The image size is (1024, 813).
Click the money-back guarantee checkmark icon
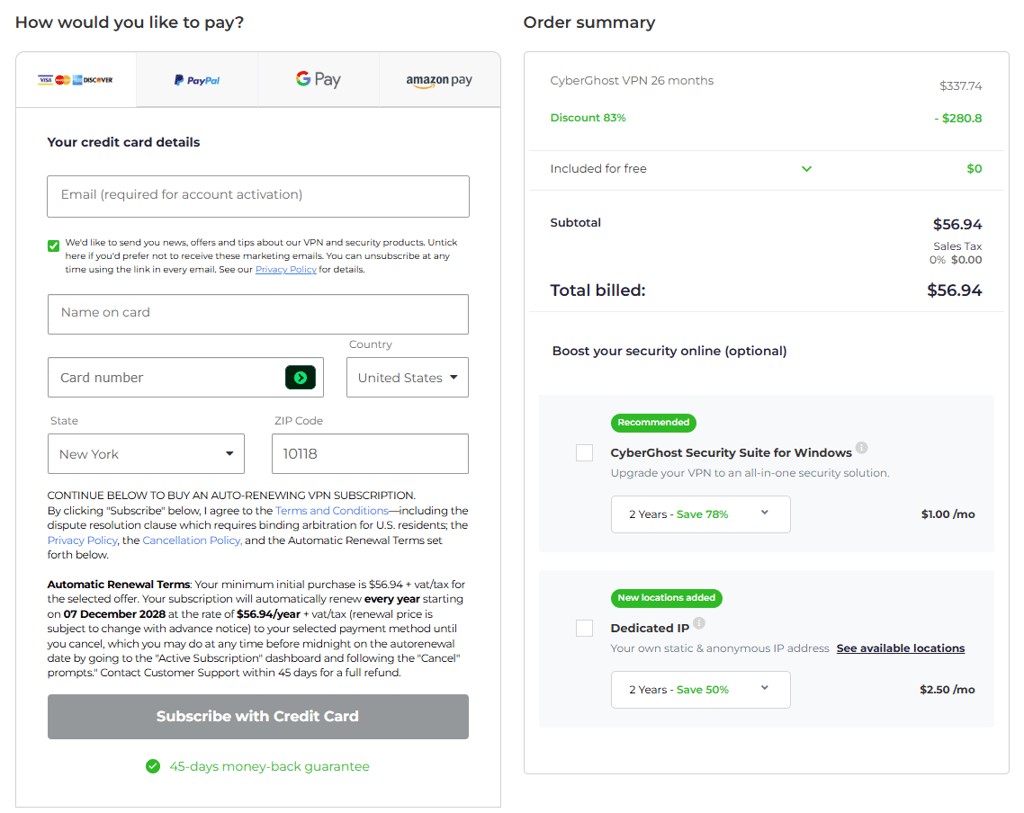coord(153,766)
